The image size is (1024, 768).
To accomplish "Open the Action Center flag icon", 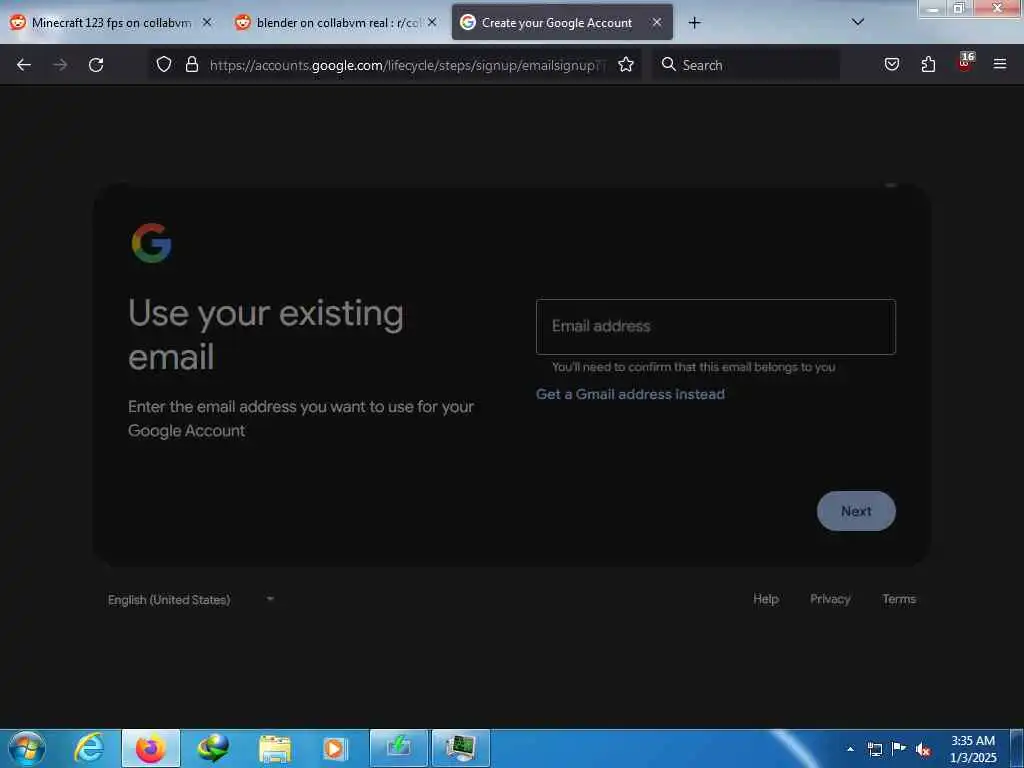I will 899,749.
